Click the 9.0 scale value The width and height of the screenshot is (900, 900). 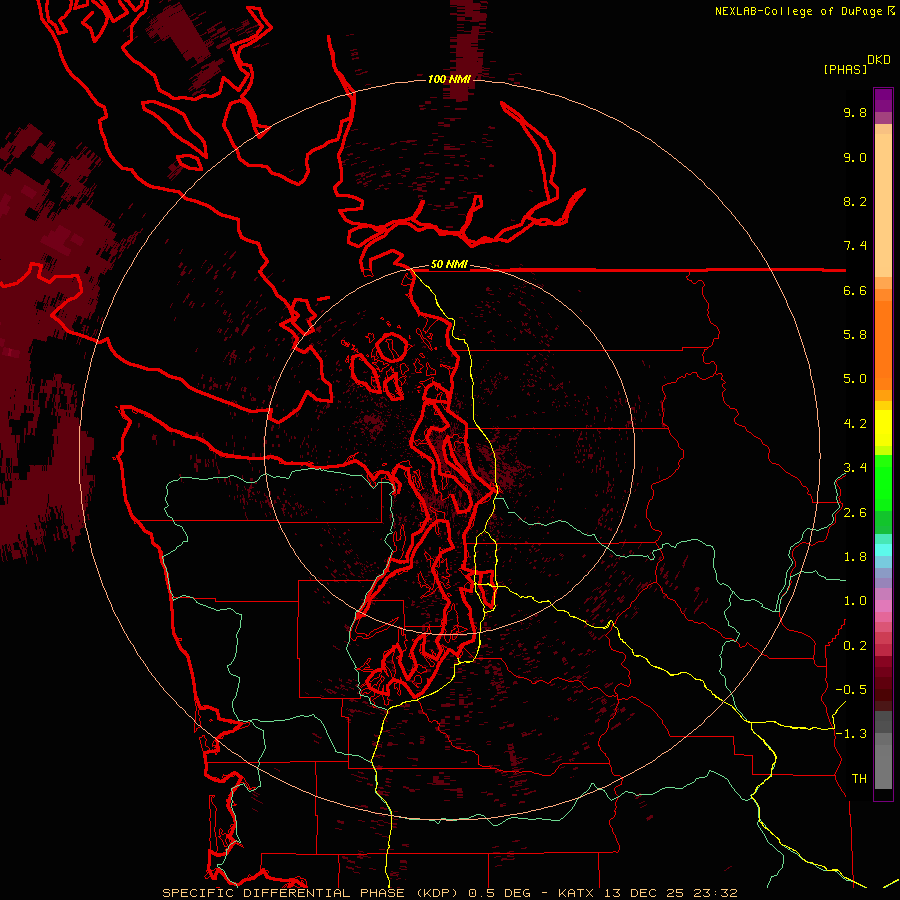point(855,157)
